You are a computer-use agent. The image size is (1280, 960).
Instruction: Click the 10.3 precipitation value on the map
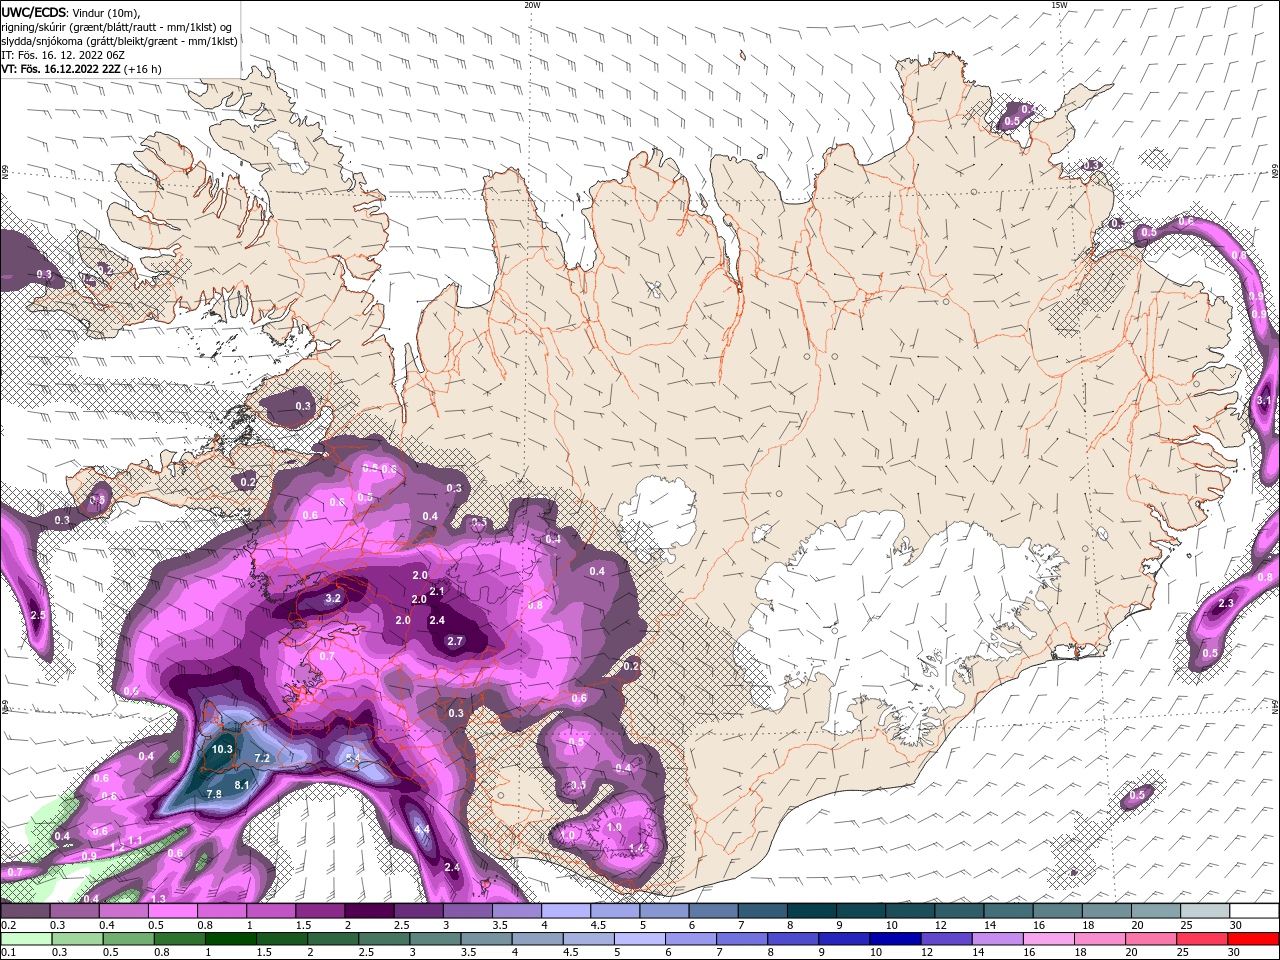[222, 749]
